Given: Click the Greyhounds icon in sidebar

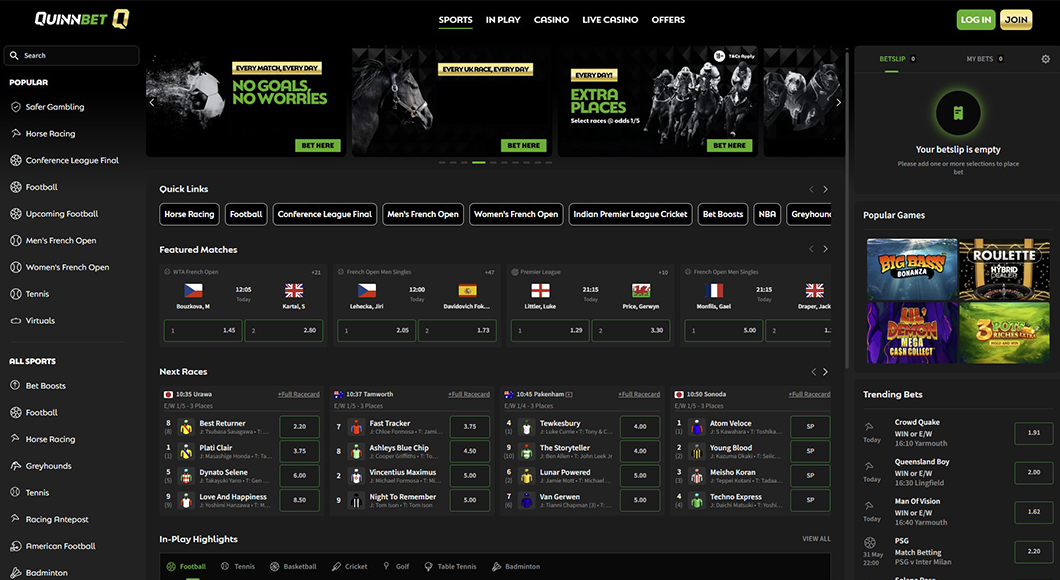Looking at the screenshot, I should (16, 466).
